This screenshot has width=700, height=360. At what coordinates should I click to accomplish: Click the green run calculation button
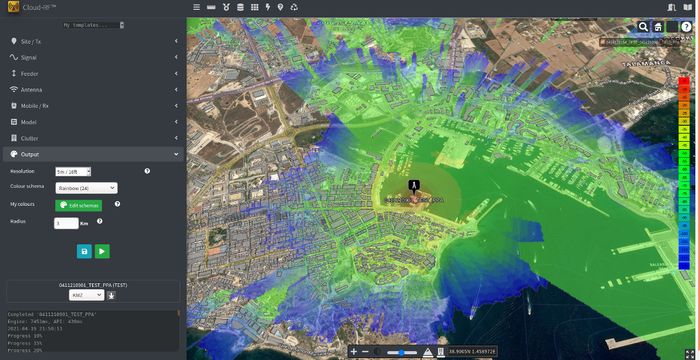(x=102, y=251)
